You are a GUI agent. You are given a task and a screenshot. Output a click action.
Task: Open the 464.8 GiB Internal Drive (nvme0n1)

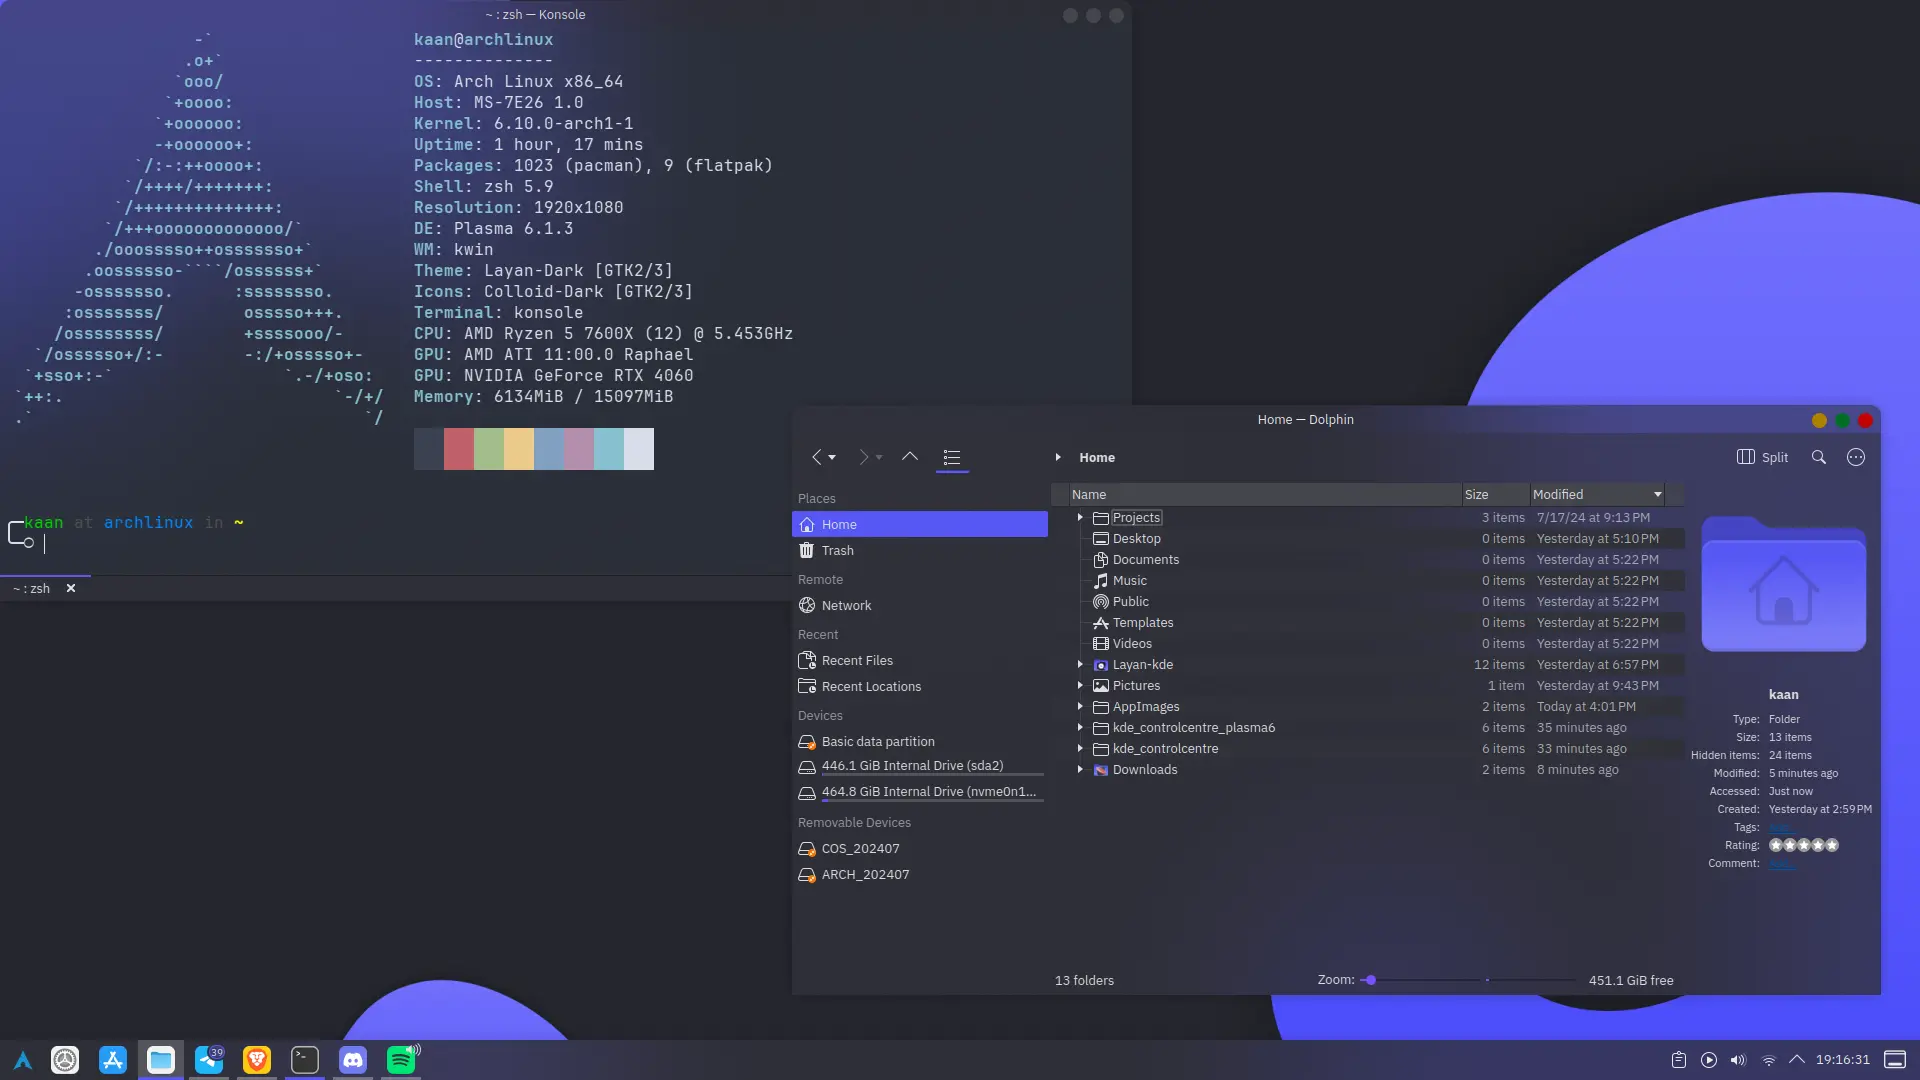click(920, 792)
